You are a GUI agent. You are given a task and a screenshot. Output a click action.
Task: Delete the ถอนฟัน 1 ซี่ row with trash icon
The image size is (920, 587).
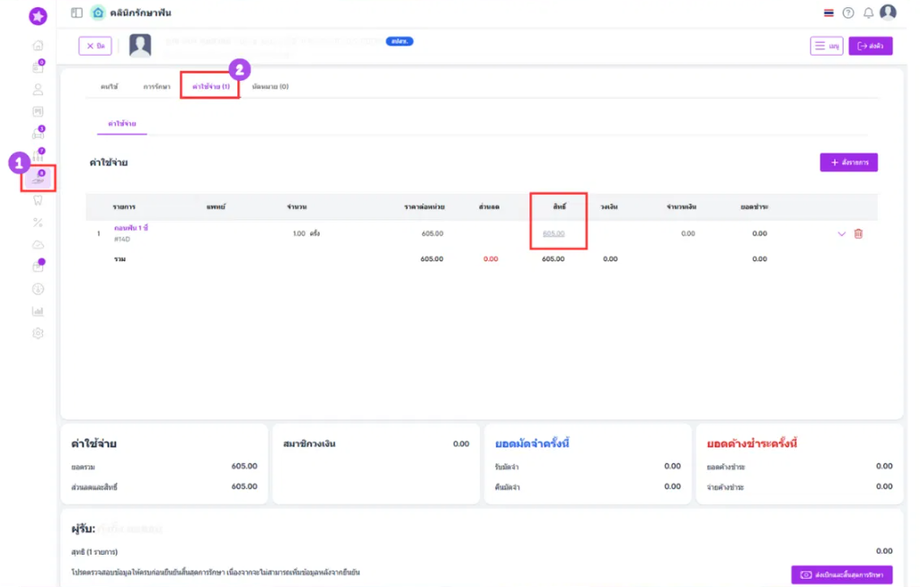(x=858, y=234)
